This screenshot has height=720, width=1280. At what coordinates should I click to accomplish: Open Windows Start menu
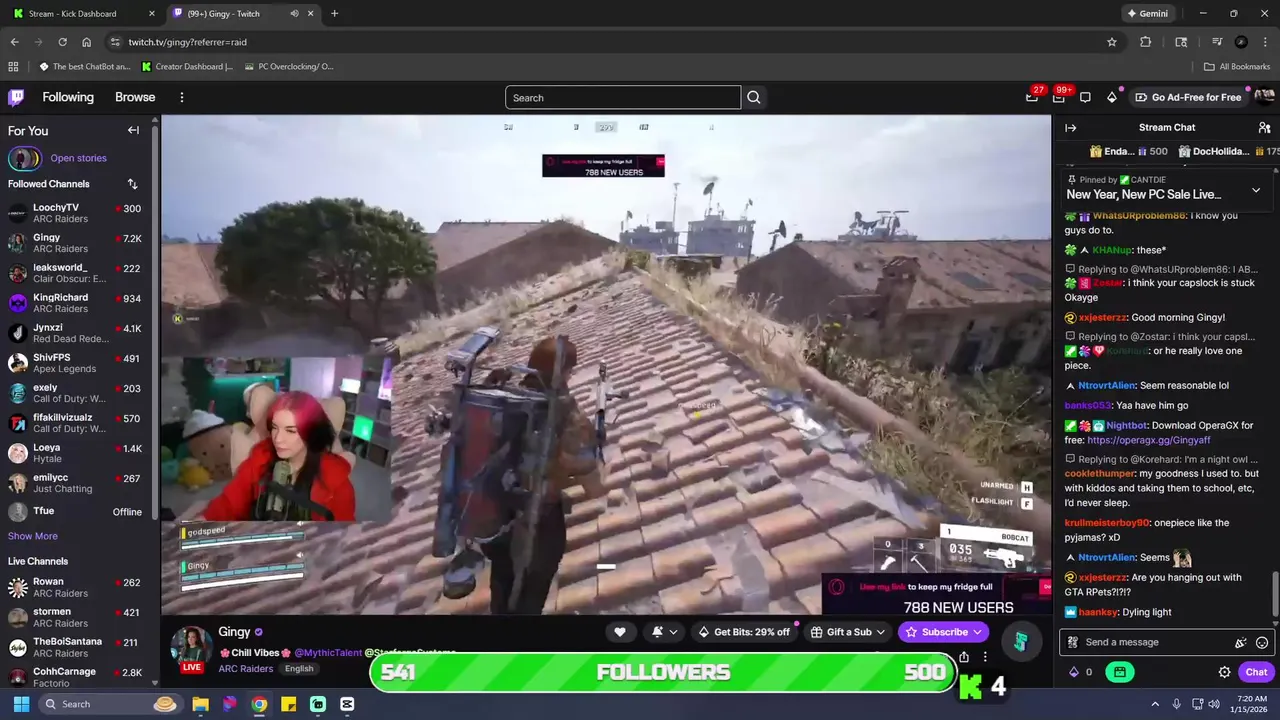[x=21, y=704]
